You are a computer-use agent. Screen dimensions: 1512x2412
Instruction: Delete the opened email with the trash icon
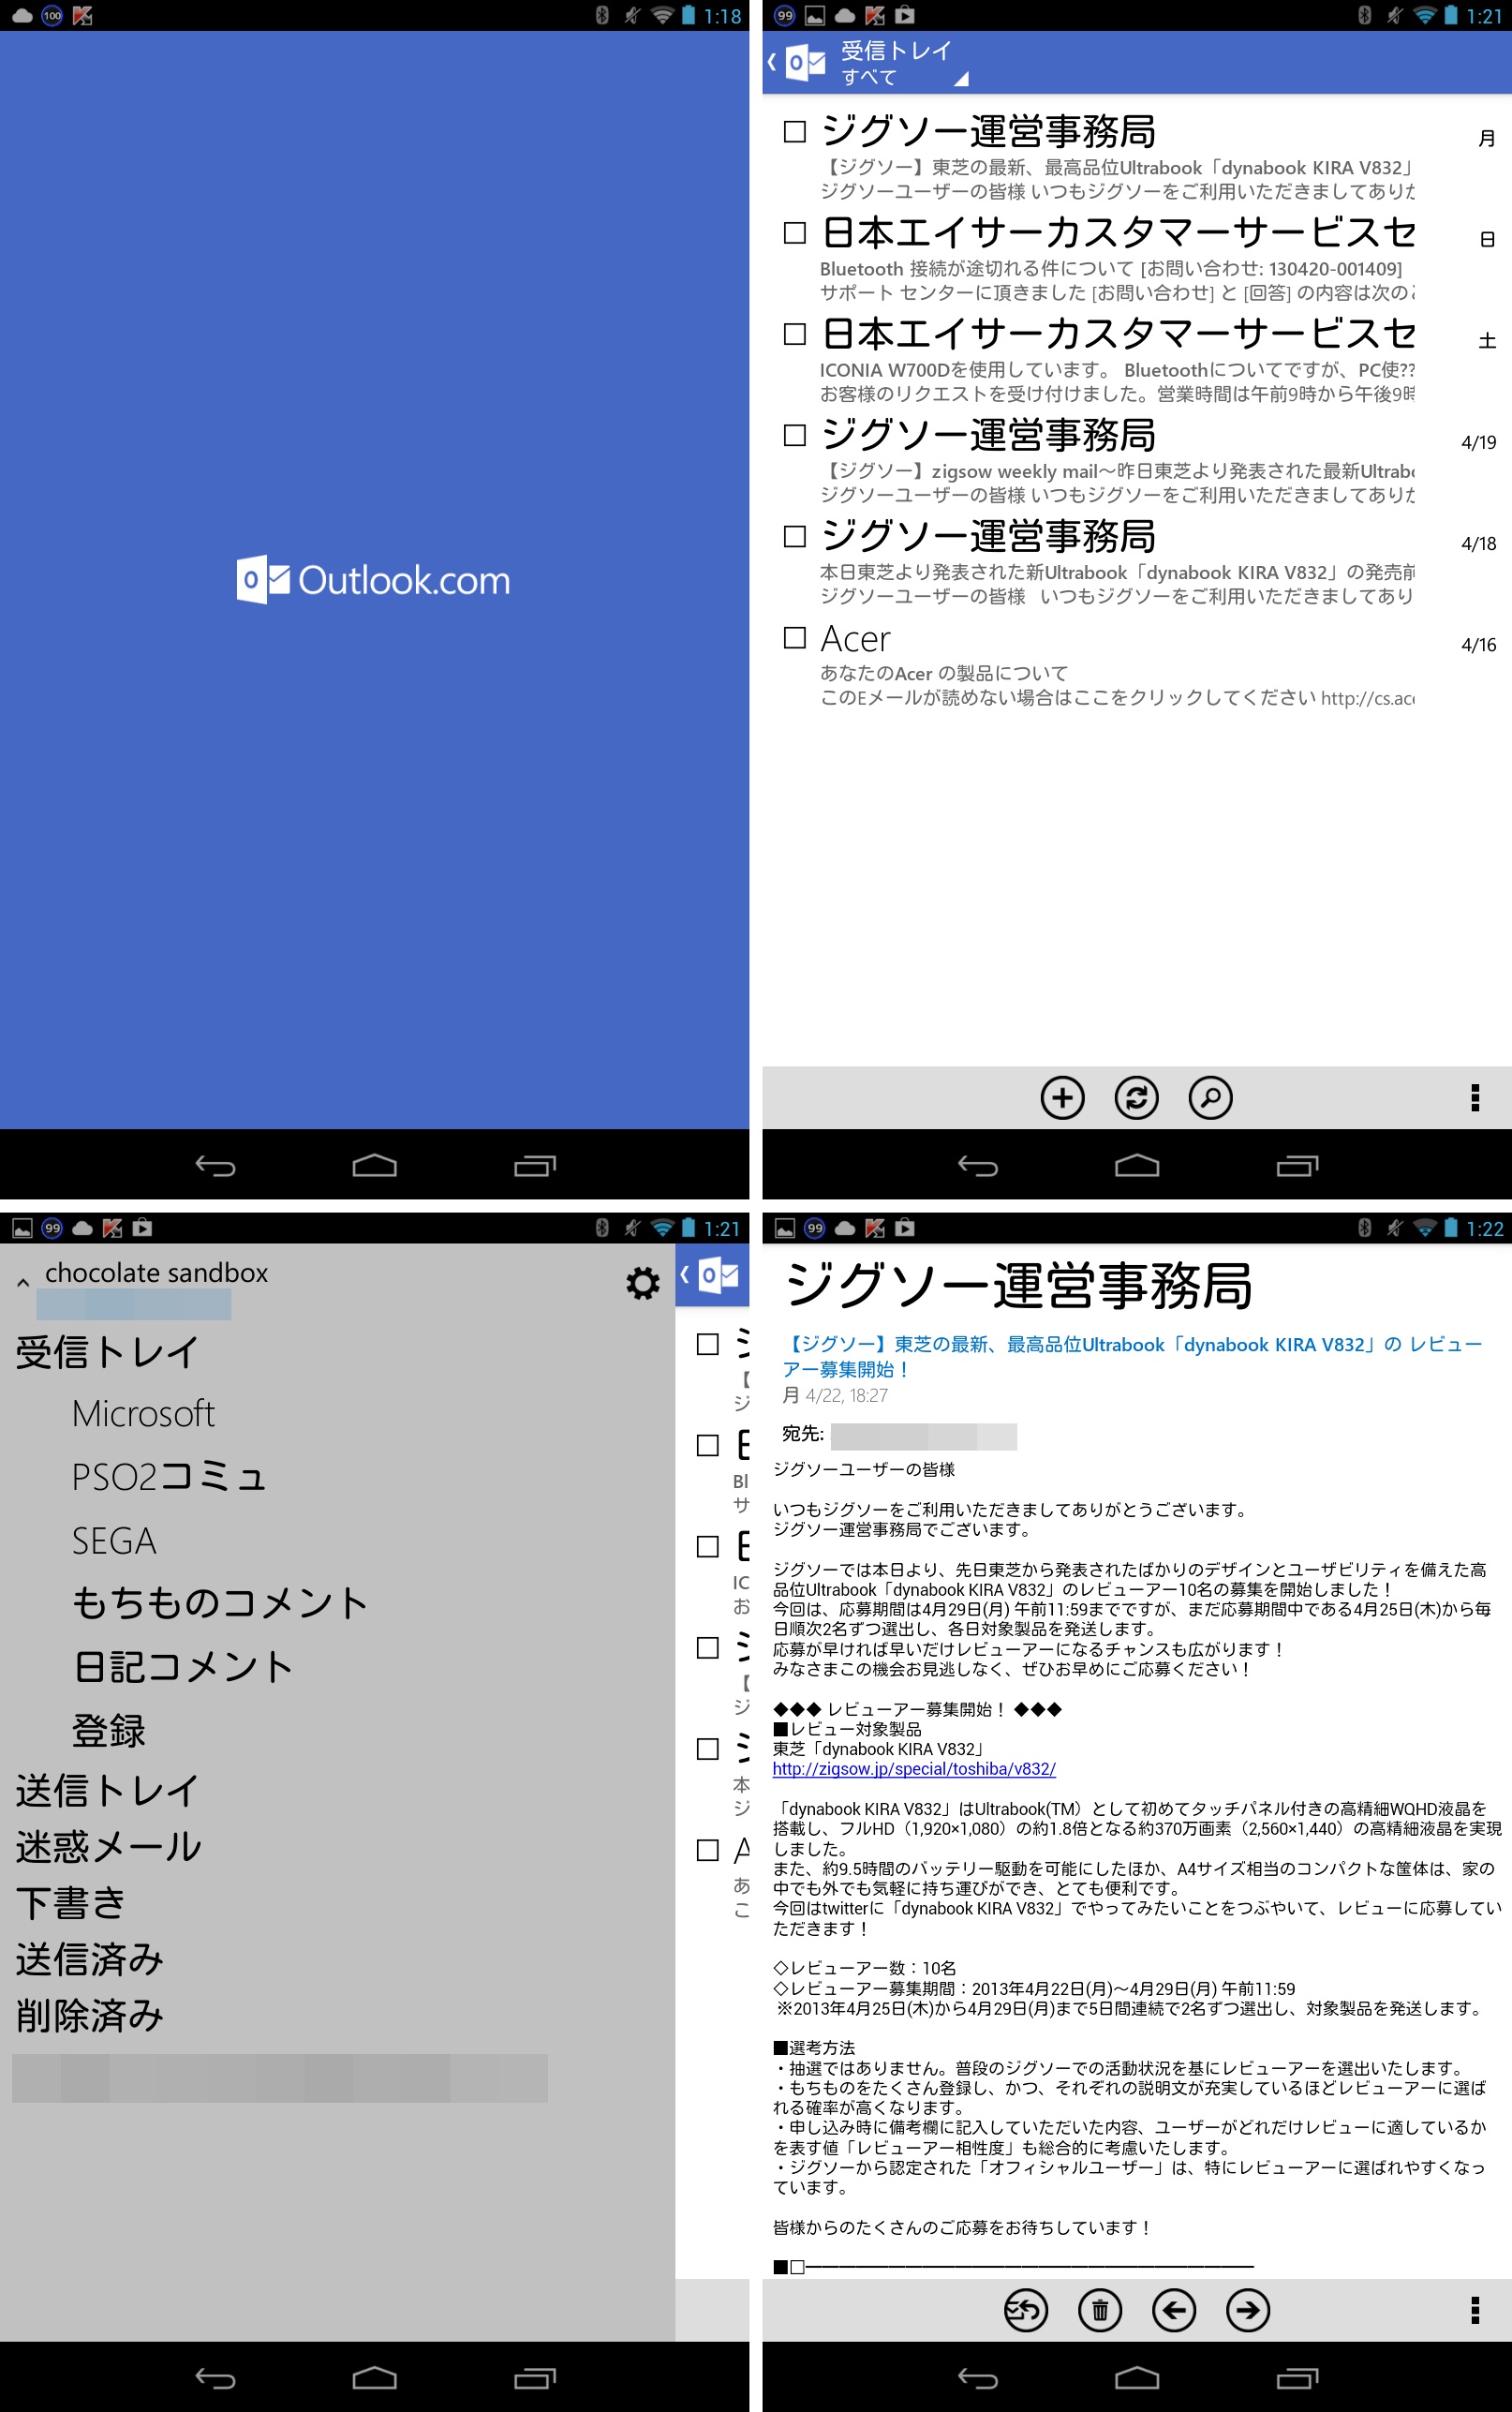[x=1100, y=2310]
